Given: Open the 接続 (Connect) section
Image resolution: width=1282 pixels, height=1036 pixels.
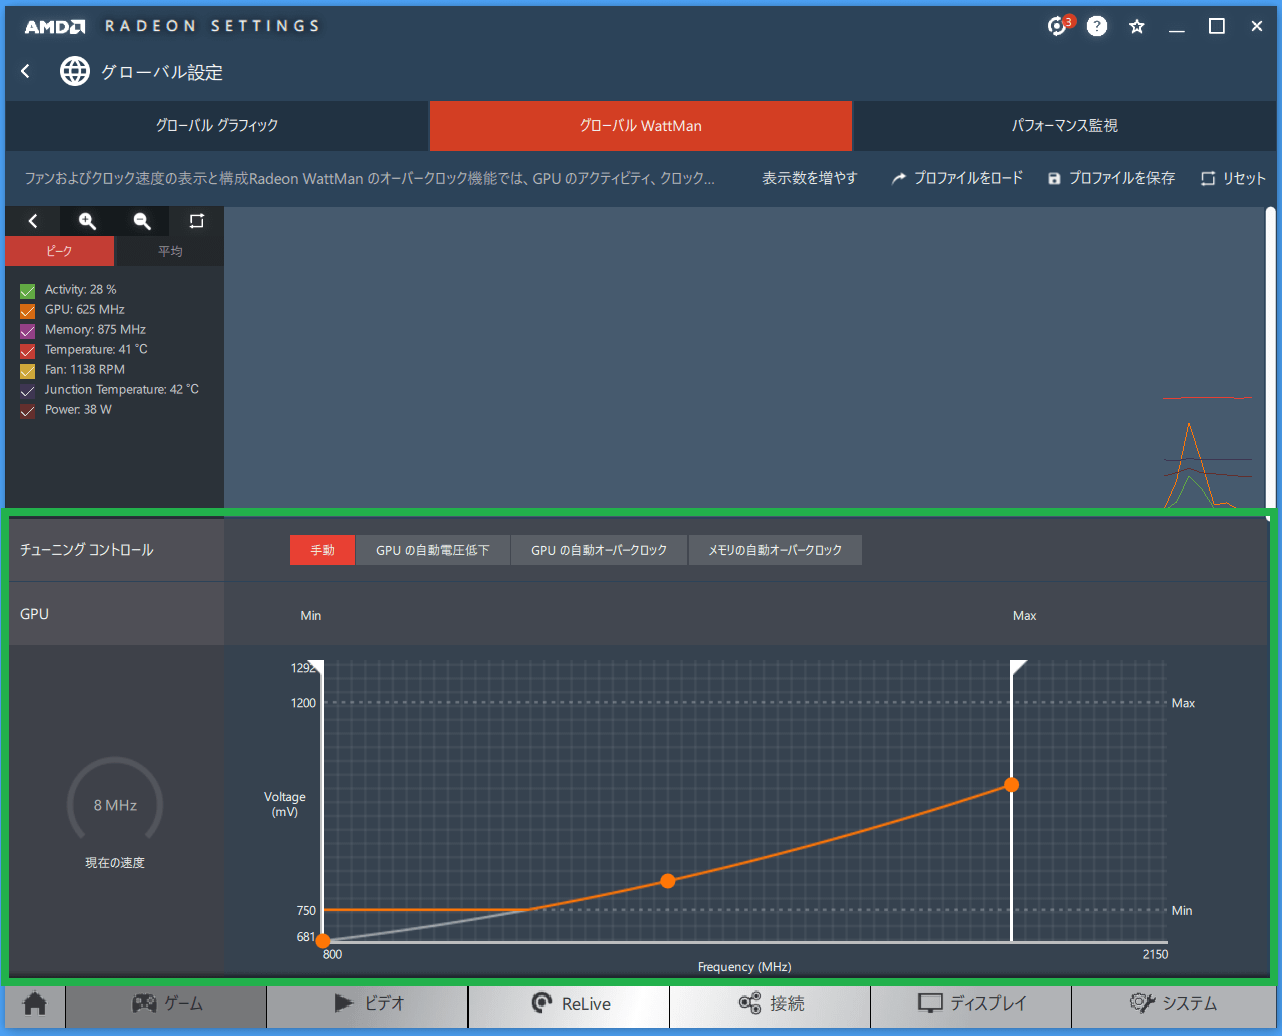Looking at the screenshot, I should (770, 1004).
